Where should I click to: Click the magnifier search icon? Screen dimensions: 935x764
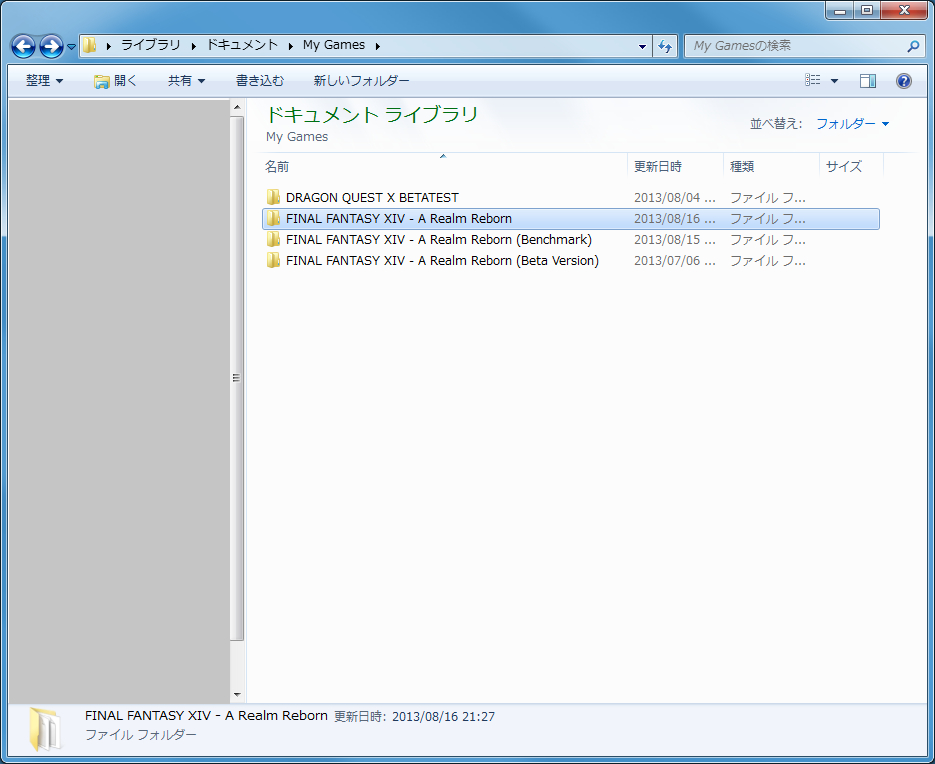[914, 46]
